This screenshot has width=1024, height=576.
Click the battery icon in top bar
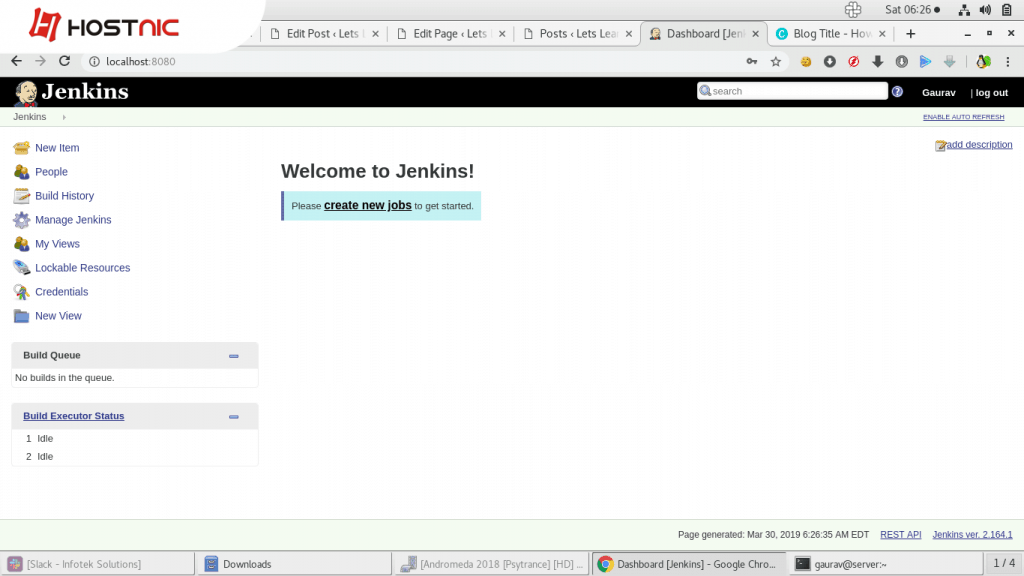(x=1007, y=10)
